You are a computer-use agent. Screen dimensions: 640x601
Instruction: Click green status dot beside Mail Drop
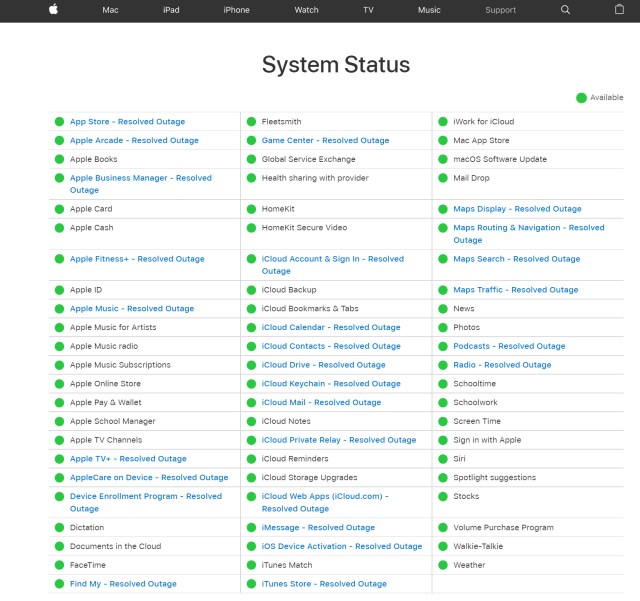443,178
